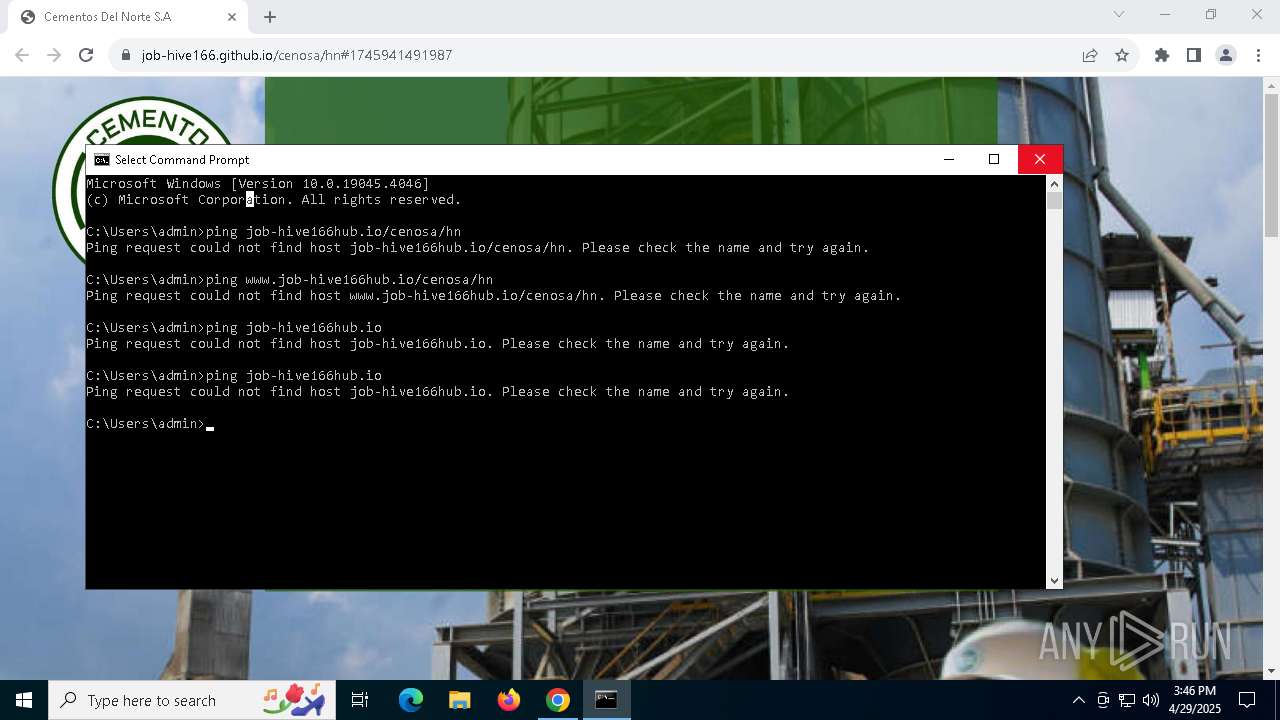Screen dimensions: 1280x720
Task: Click the browser page vertical scrollbar thumb
Action: [x=1271, y=166]
